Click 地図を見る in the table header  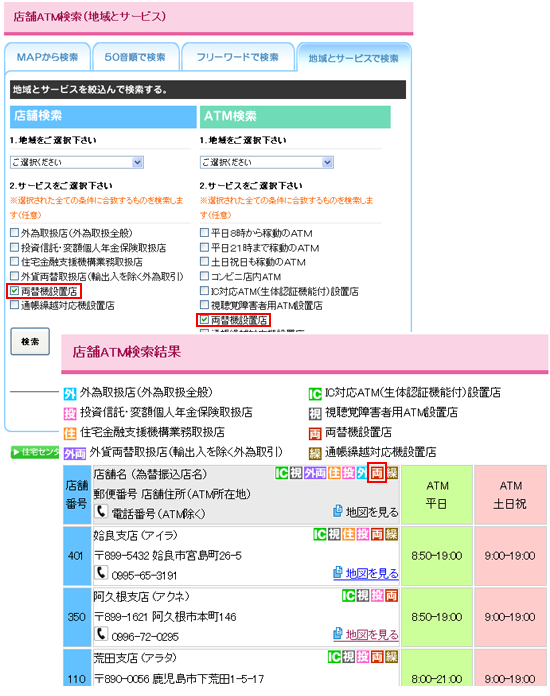(x=372, y=512)
